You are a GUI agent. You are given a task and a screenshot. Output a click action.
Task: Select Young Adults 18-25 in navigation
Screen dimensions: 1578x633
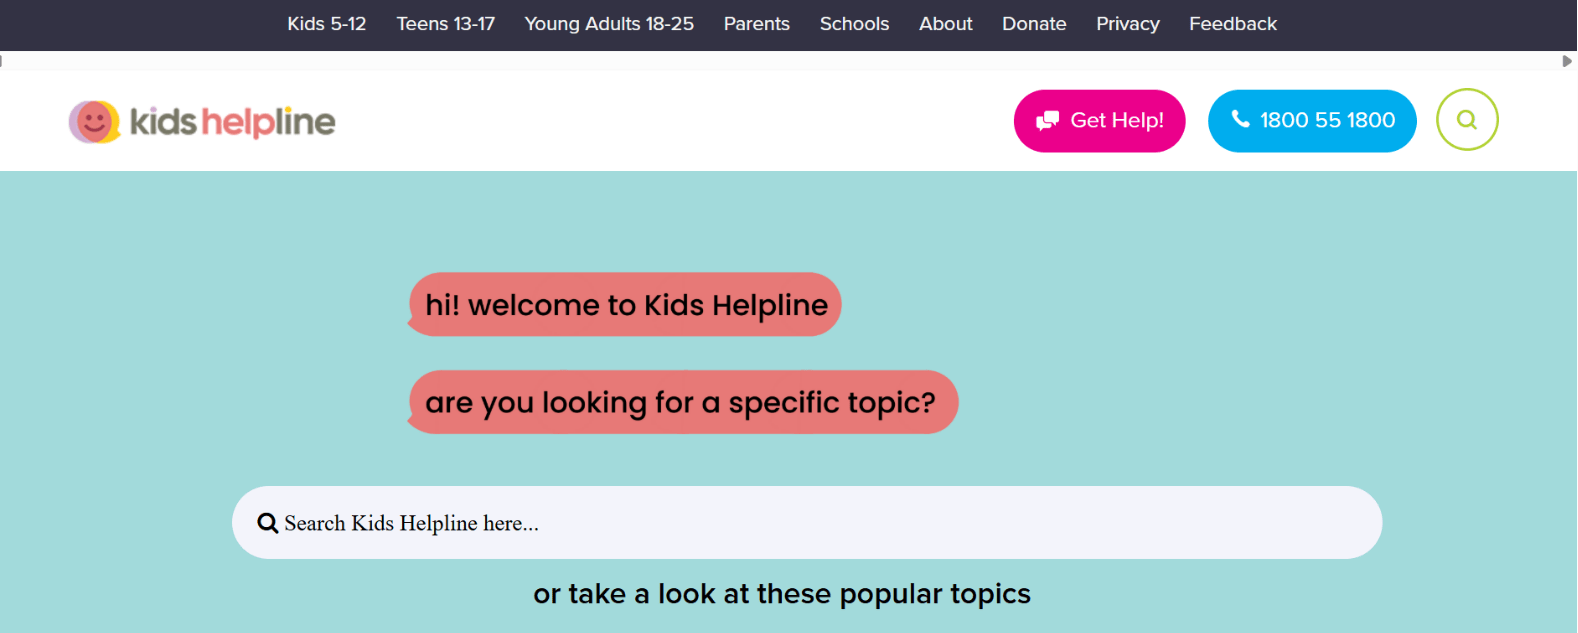tap(609, 24)
